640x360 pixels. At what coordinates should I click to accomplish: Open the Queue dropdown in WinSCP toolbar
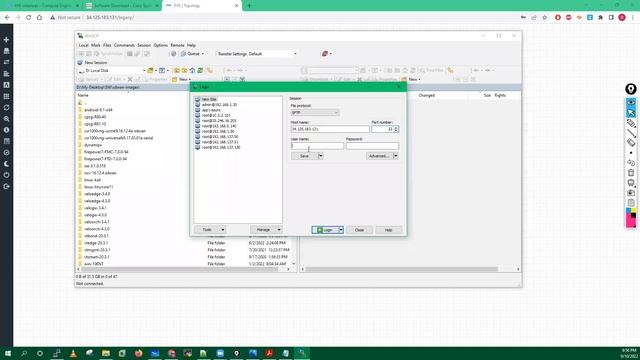click(192, 54)
